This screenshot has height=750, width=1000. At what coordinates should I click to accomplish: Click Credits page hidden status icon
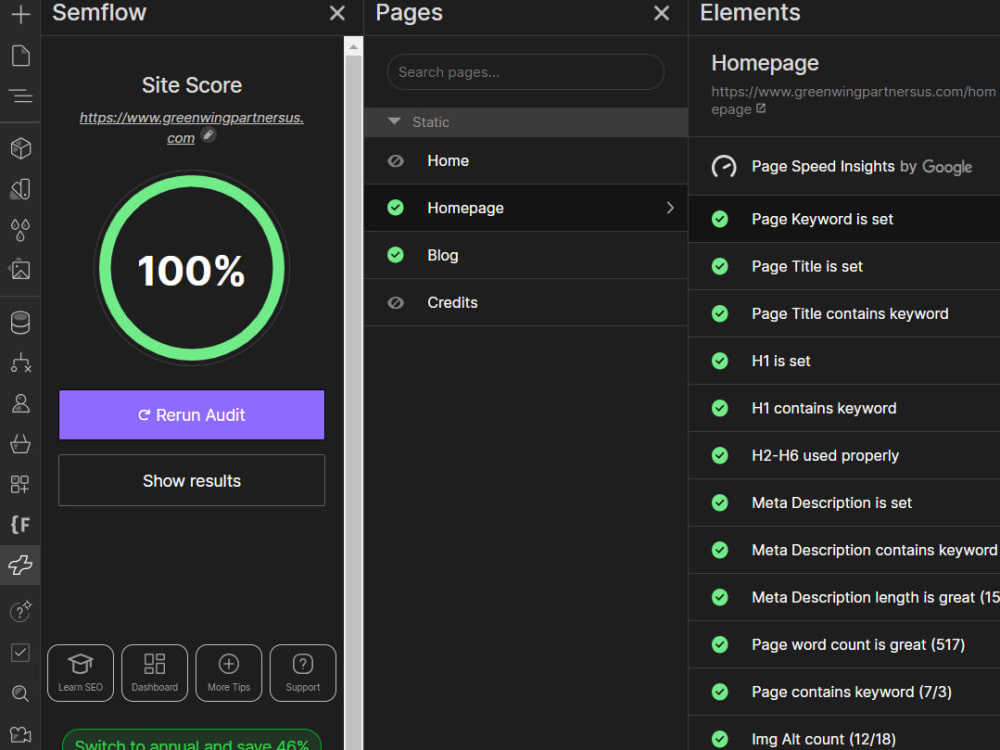point(395,302)
